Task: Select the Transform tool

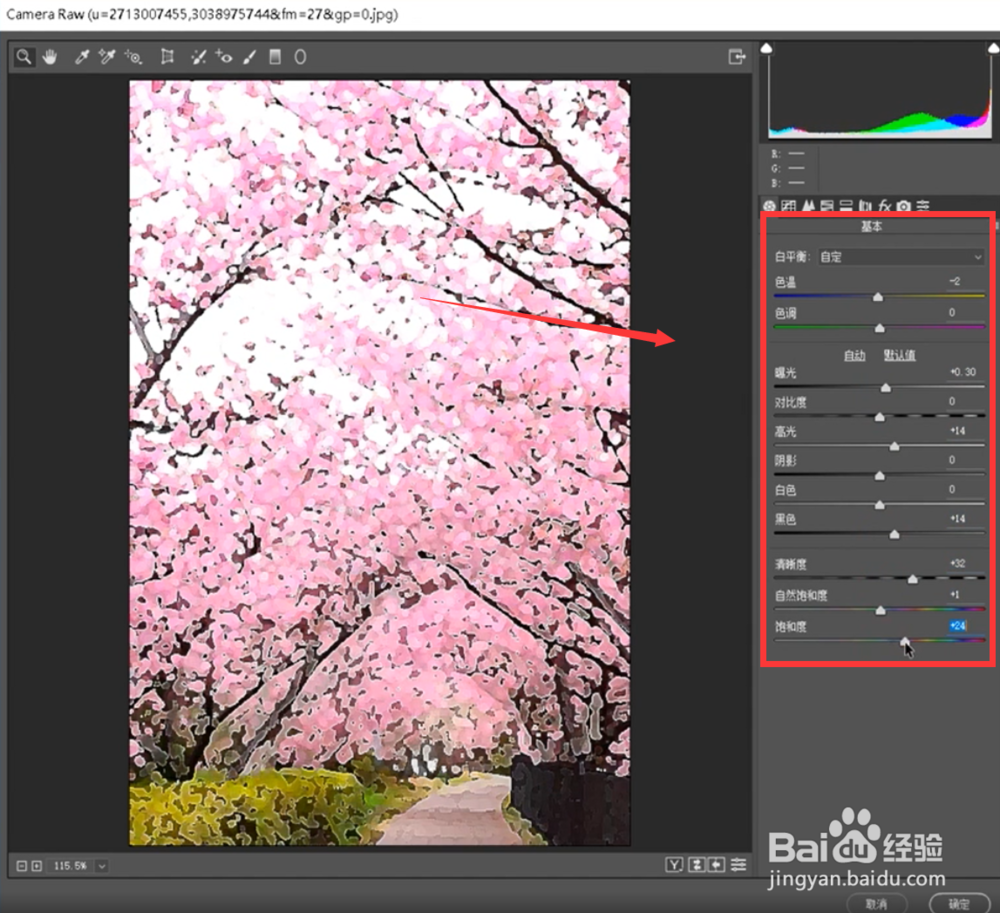Action: click(x=167, y=57)
